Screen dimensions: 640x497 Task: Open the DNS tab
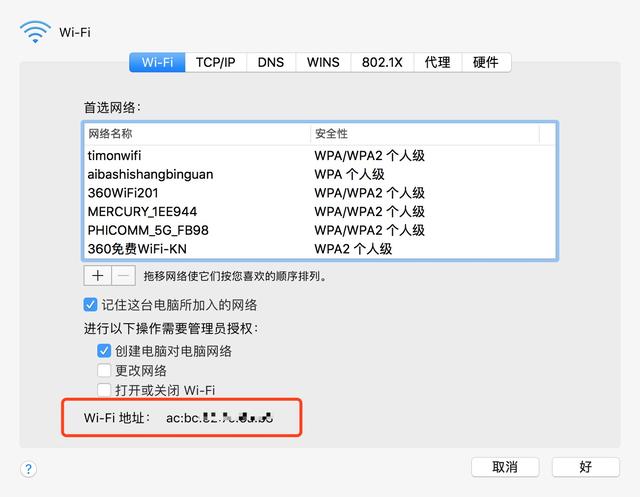pos(271,62)
